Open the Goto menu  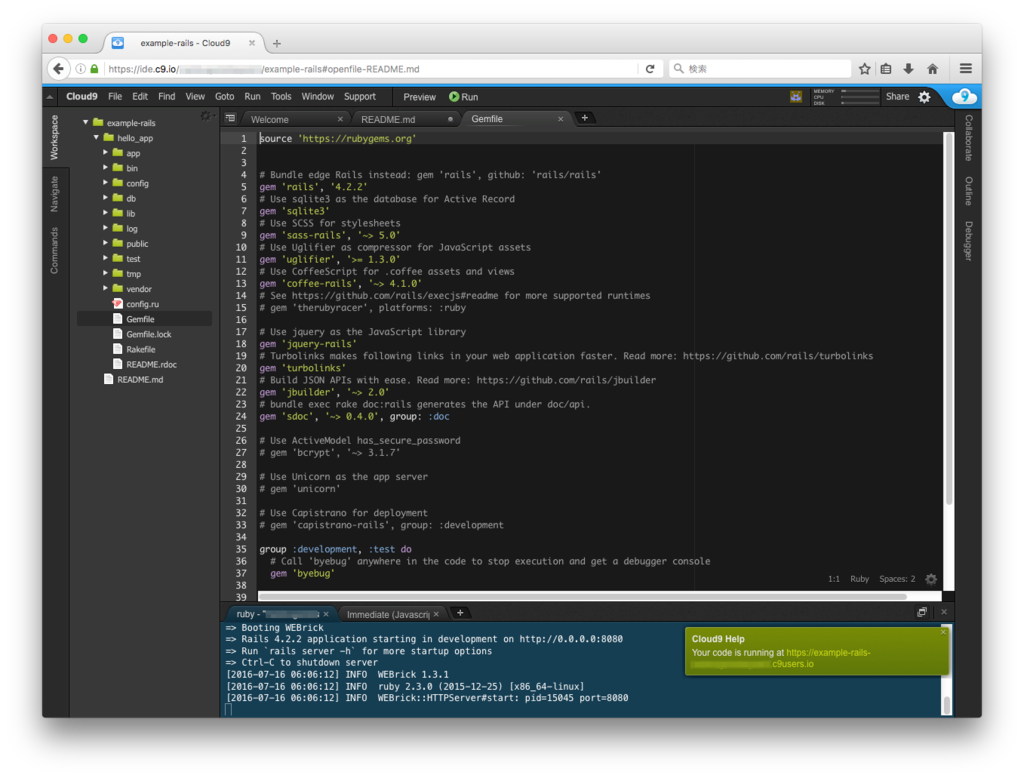pyautogui.click(x=224, y=97)
